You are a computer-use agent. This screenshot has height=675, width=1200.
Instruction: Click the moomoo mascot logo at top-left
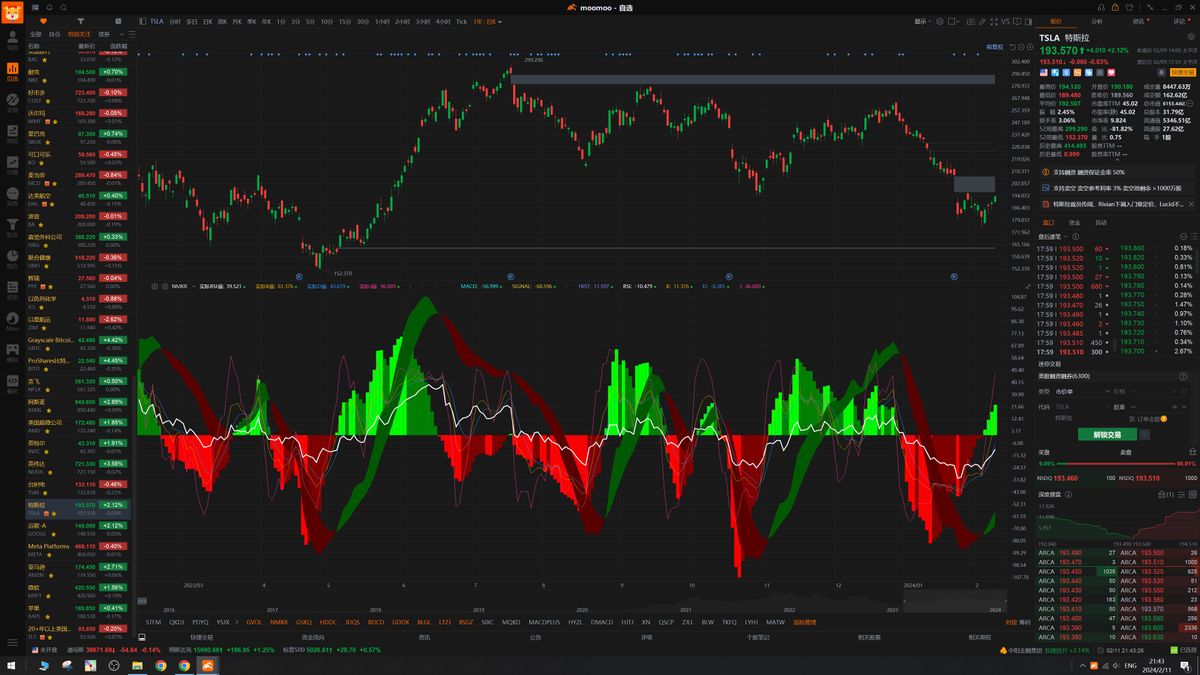click(13, 12)
